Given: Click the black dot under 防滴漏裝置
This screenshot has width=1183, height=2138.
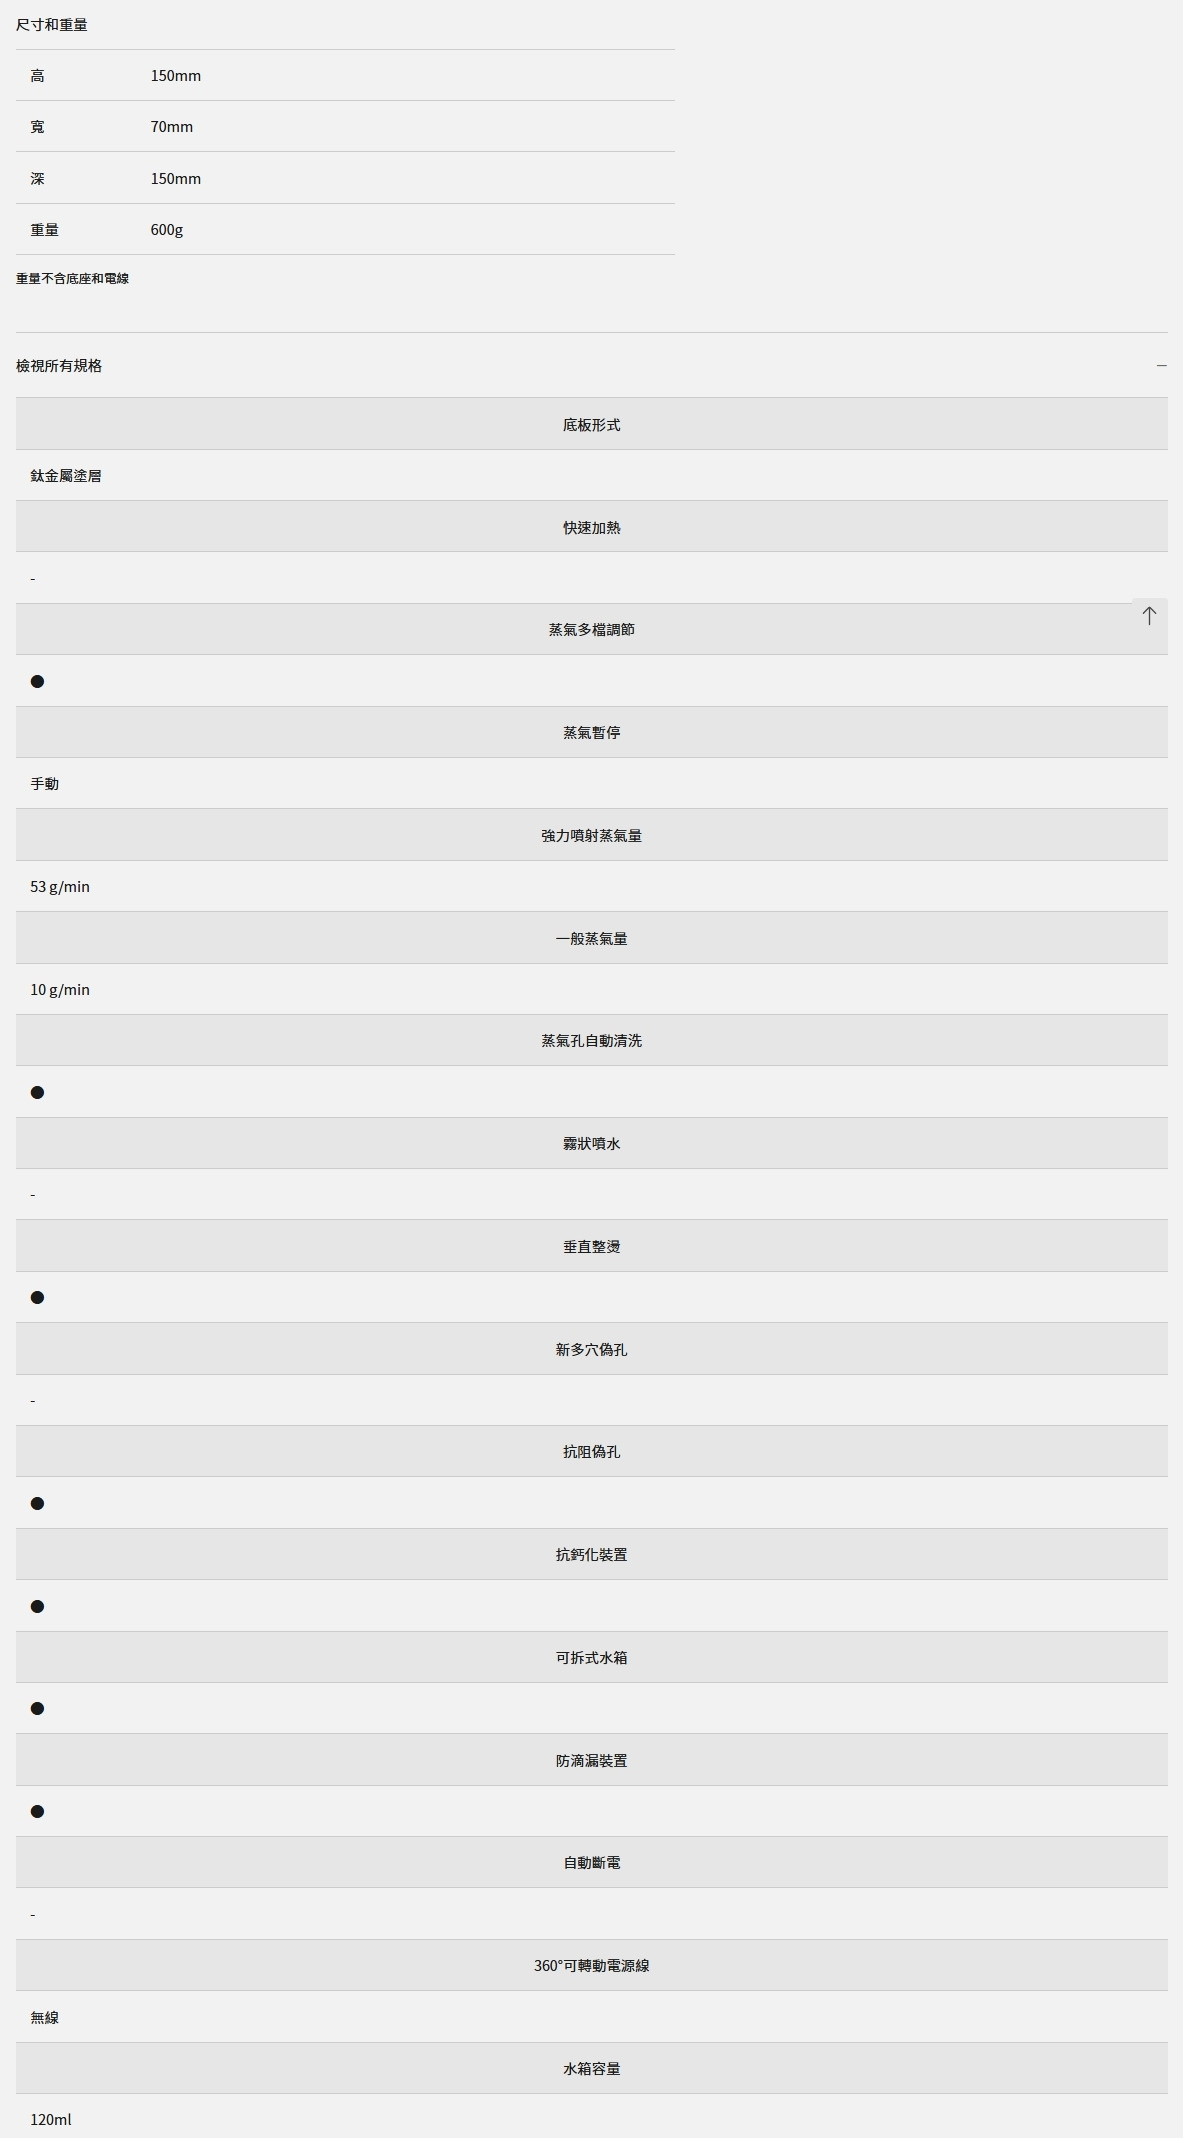Looking at the screenshot, I should click(37, 1812).
